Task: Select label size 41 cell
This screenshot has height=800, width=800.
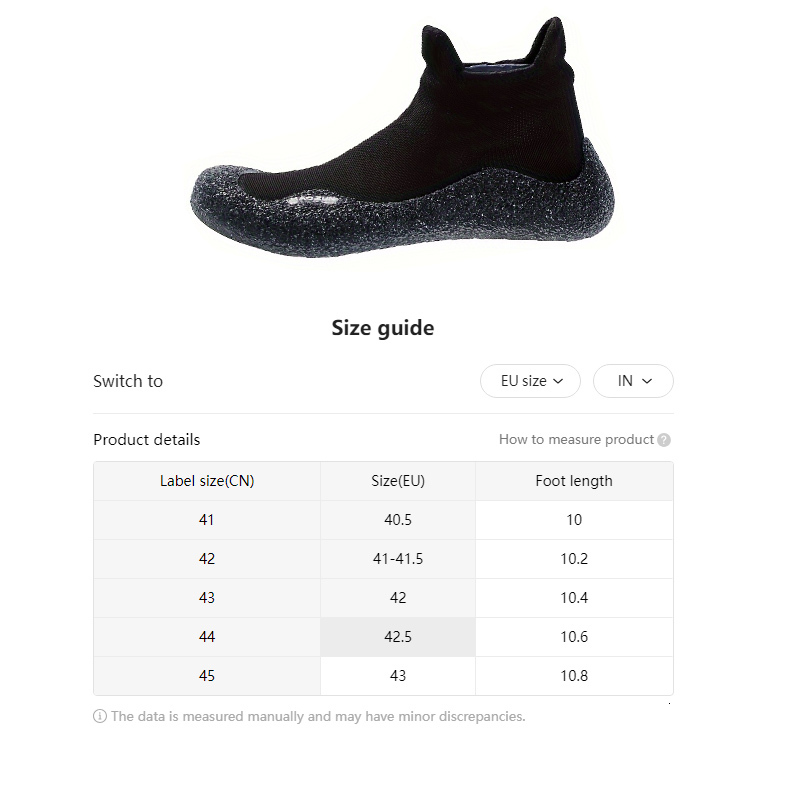Action: 207,520
